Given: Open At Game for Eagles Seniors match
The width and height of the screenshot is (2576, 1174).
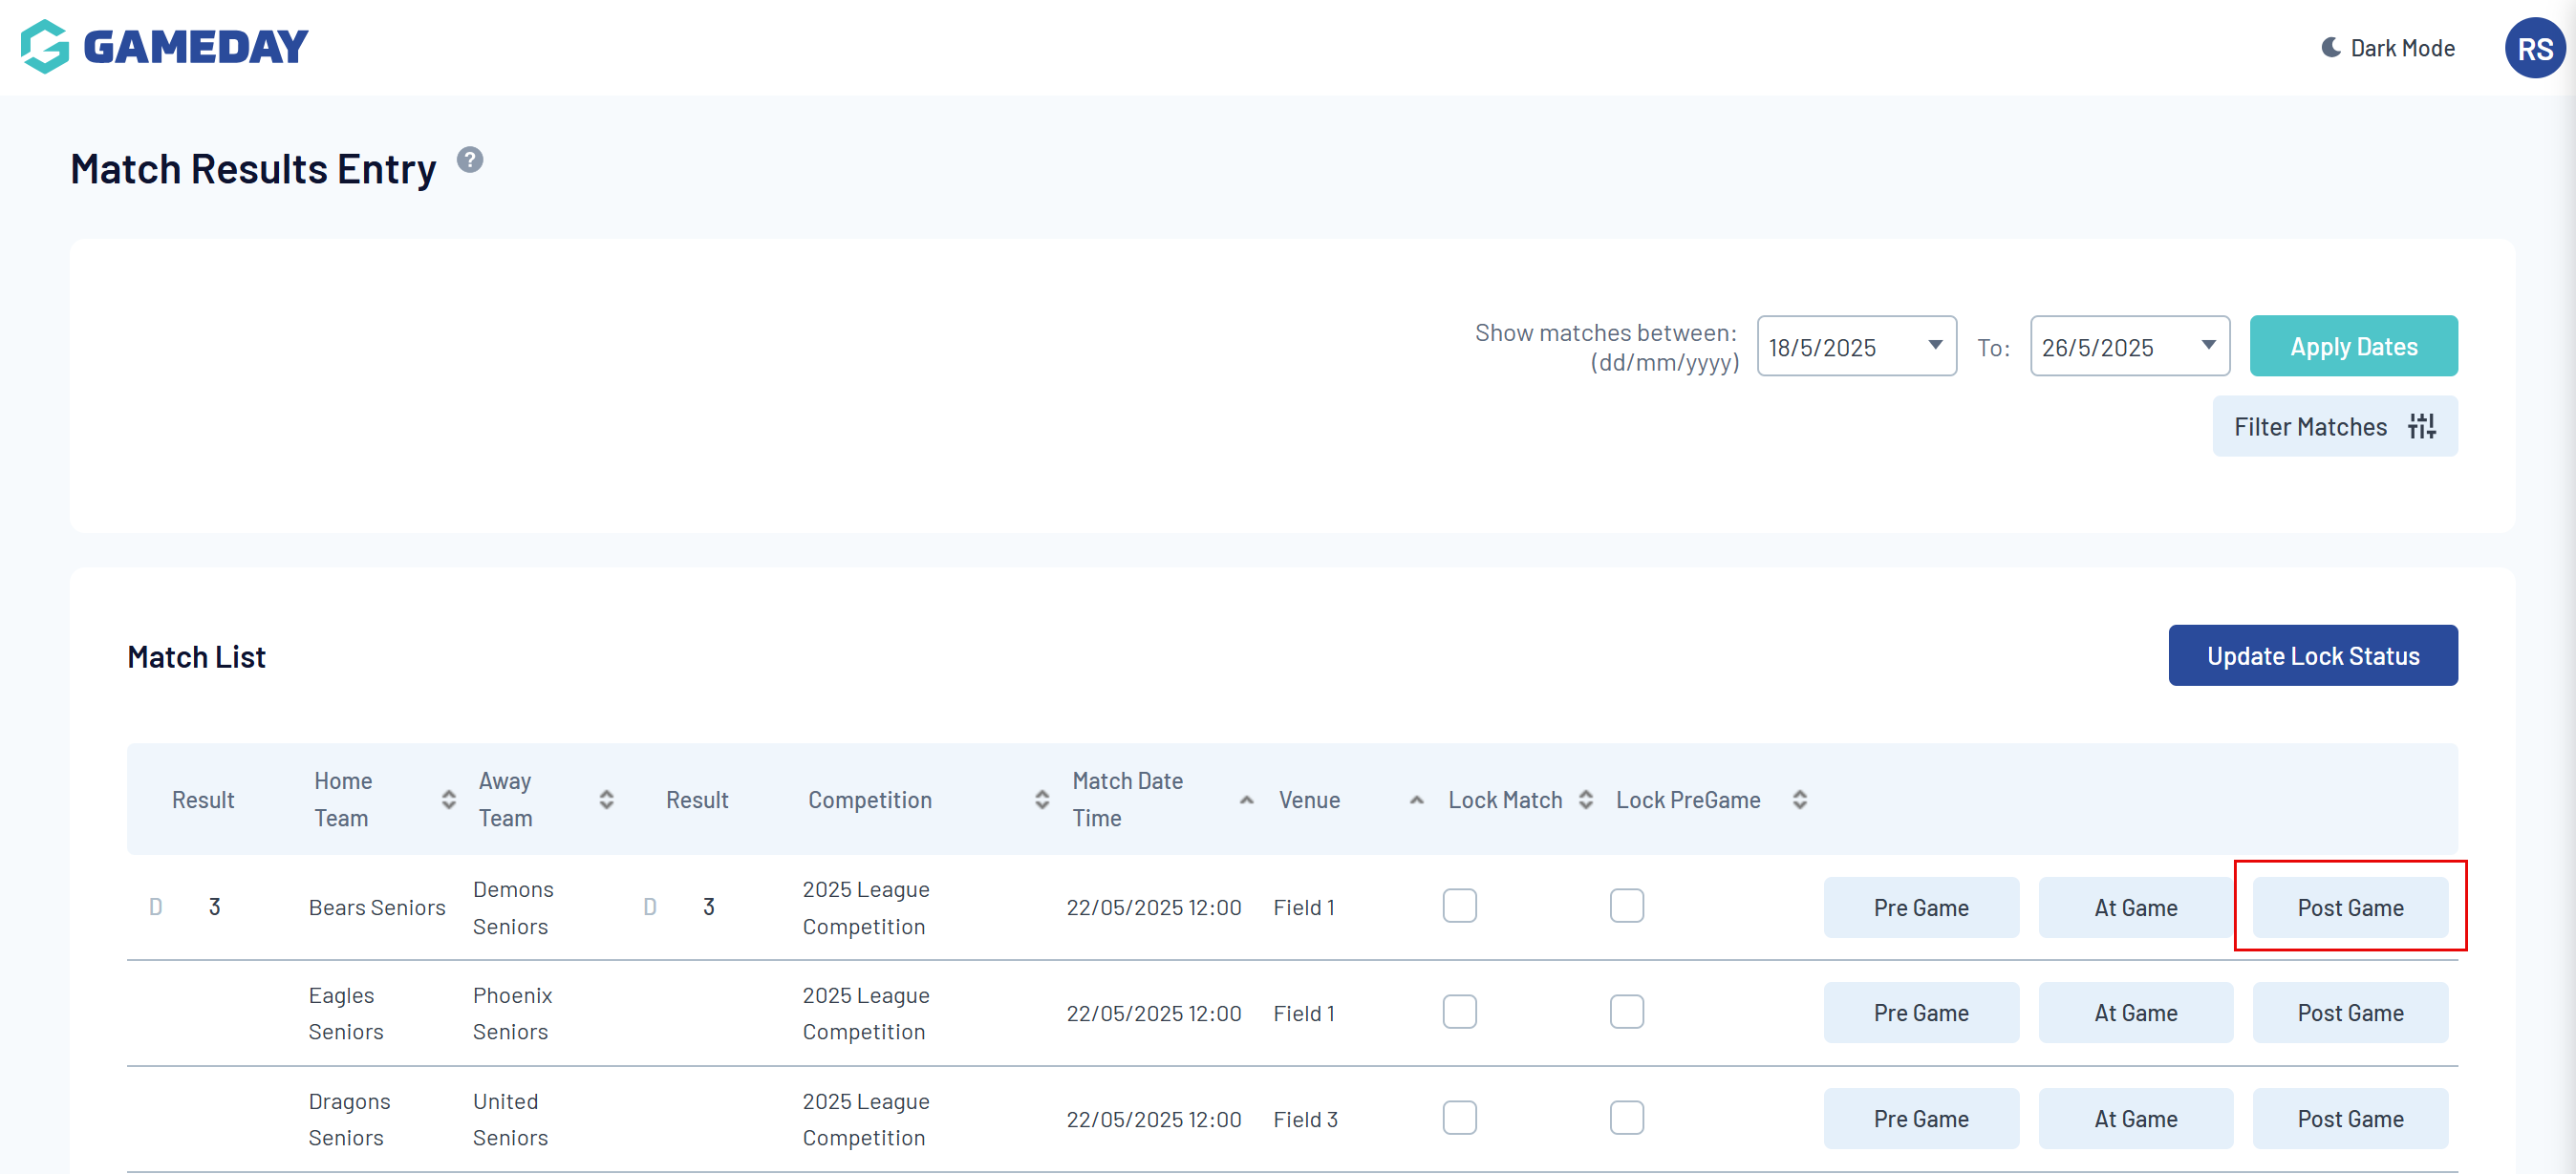Looking at the screenshot, I should tap(2135, 1013).
